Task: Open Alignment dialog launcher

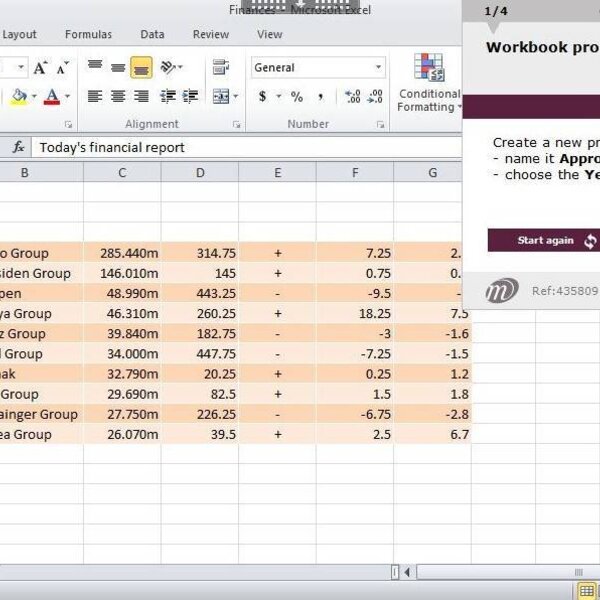Action: click(x=236, y=124)
